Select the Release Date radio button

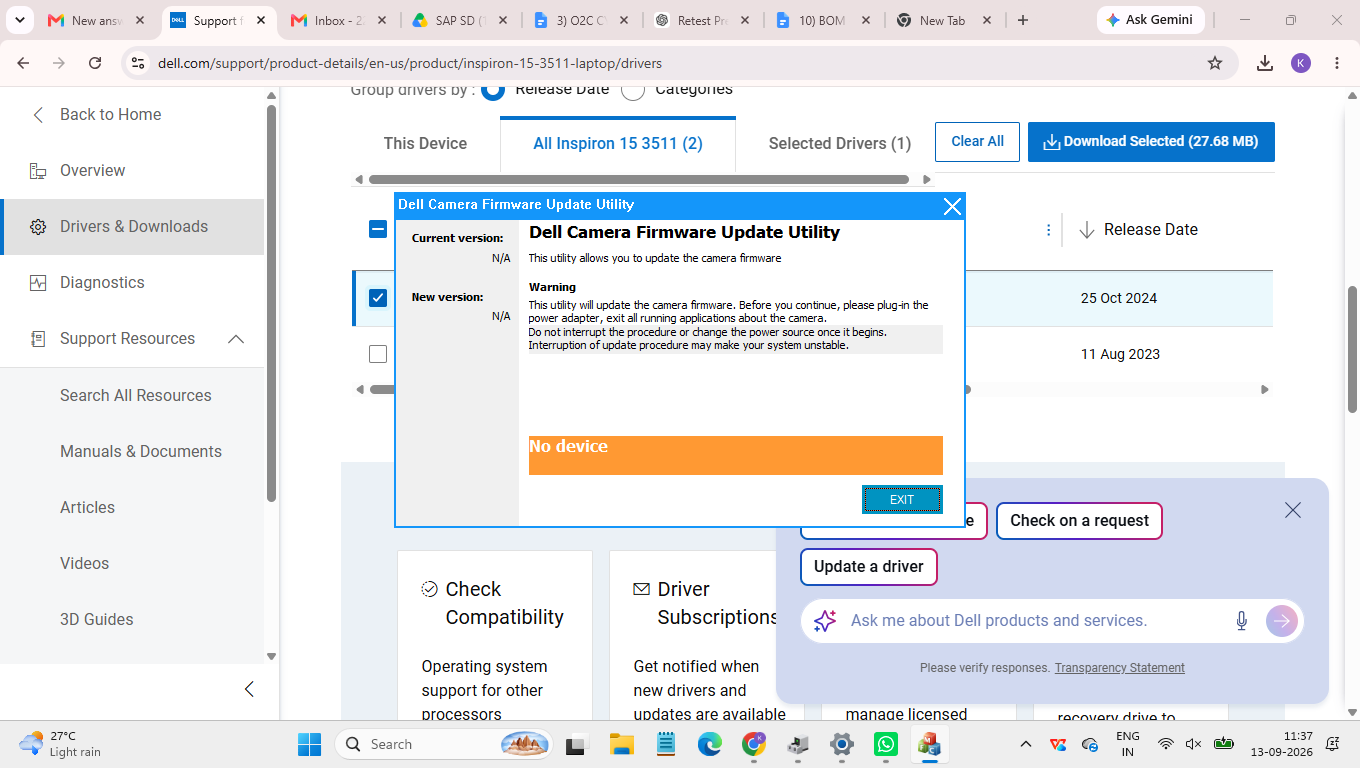point(493,89)
